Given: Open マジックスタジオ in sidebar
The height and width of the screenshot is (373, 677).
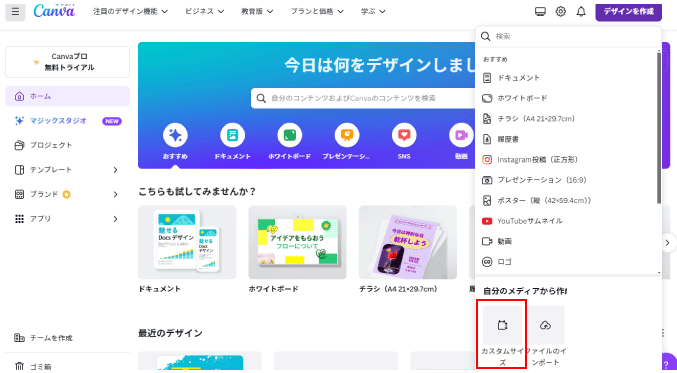Looking at the screenshot, I should 67,121.
